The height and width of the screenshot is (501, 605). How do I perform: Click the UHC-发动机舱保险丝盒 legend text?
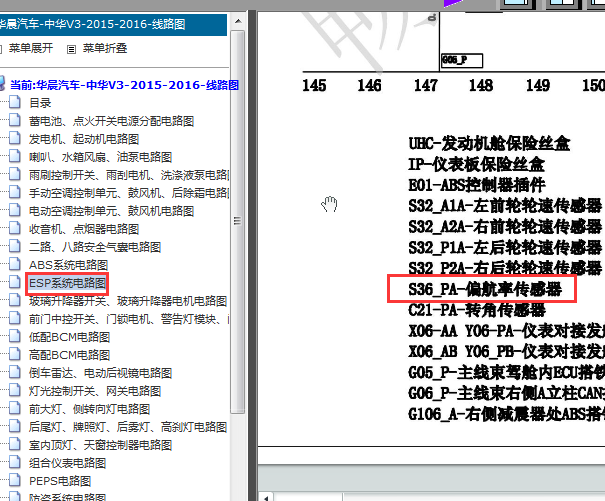point(489,143)
